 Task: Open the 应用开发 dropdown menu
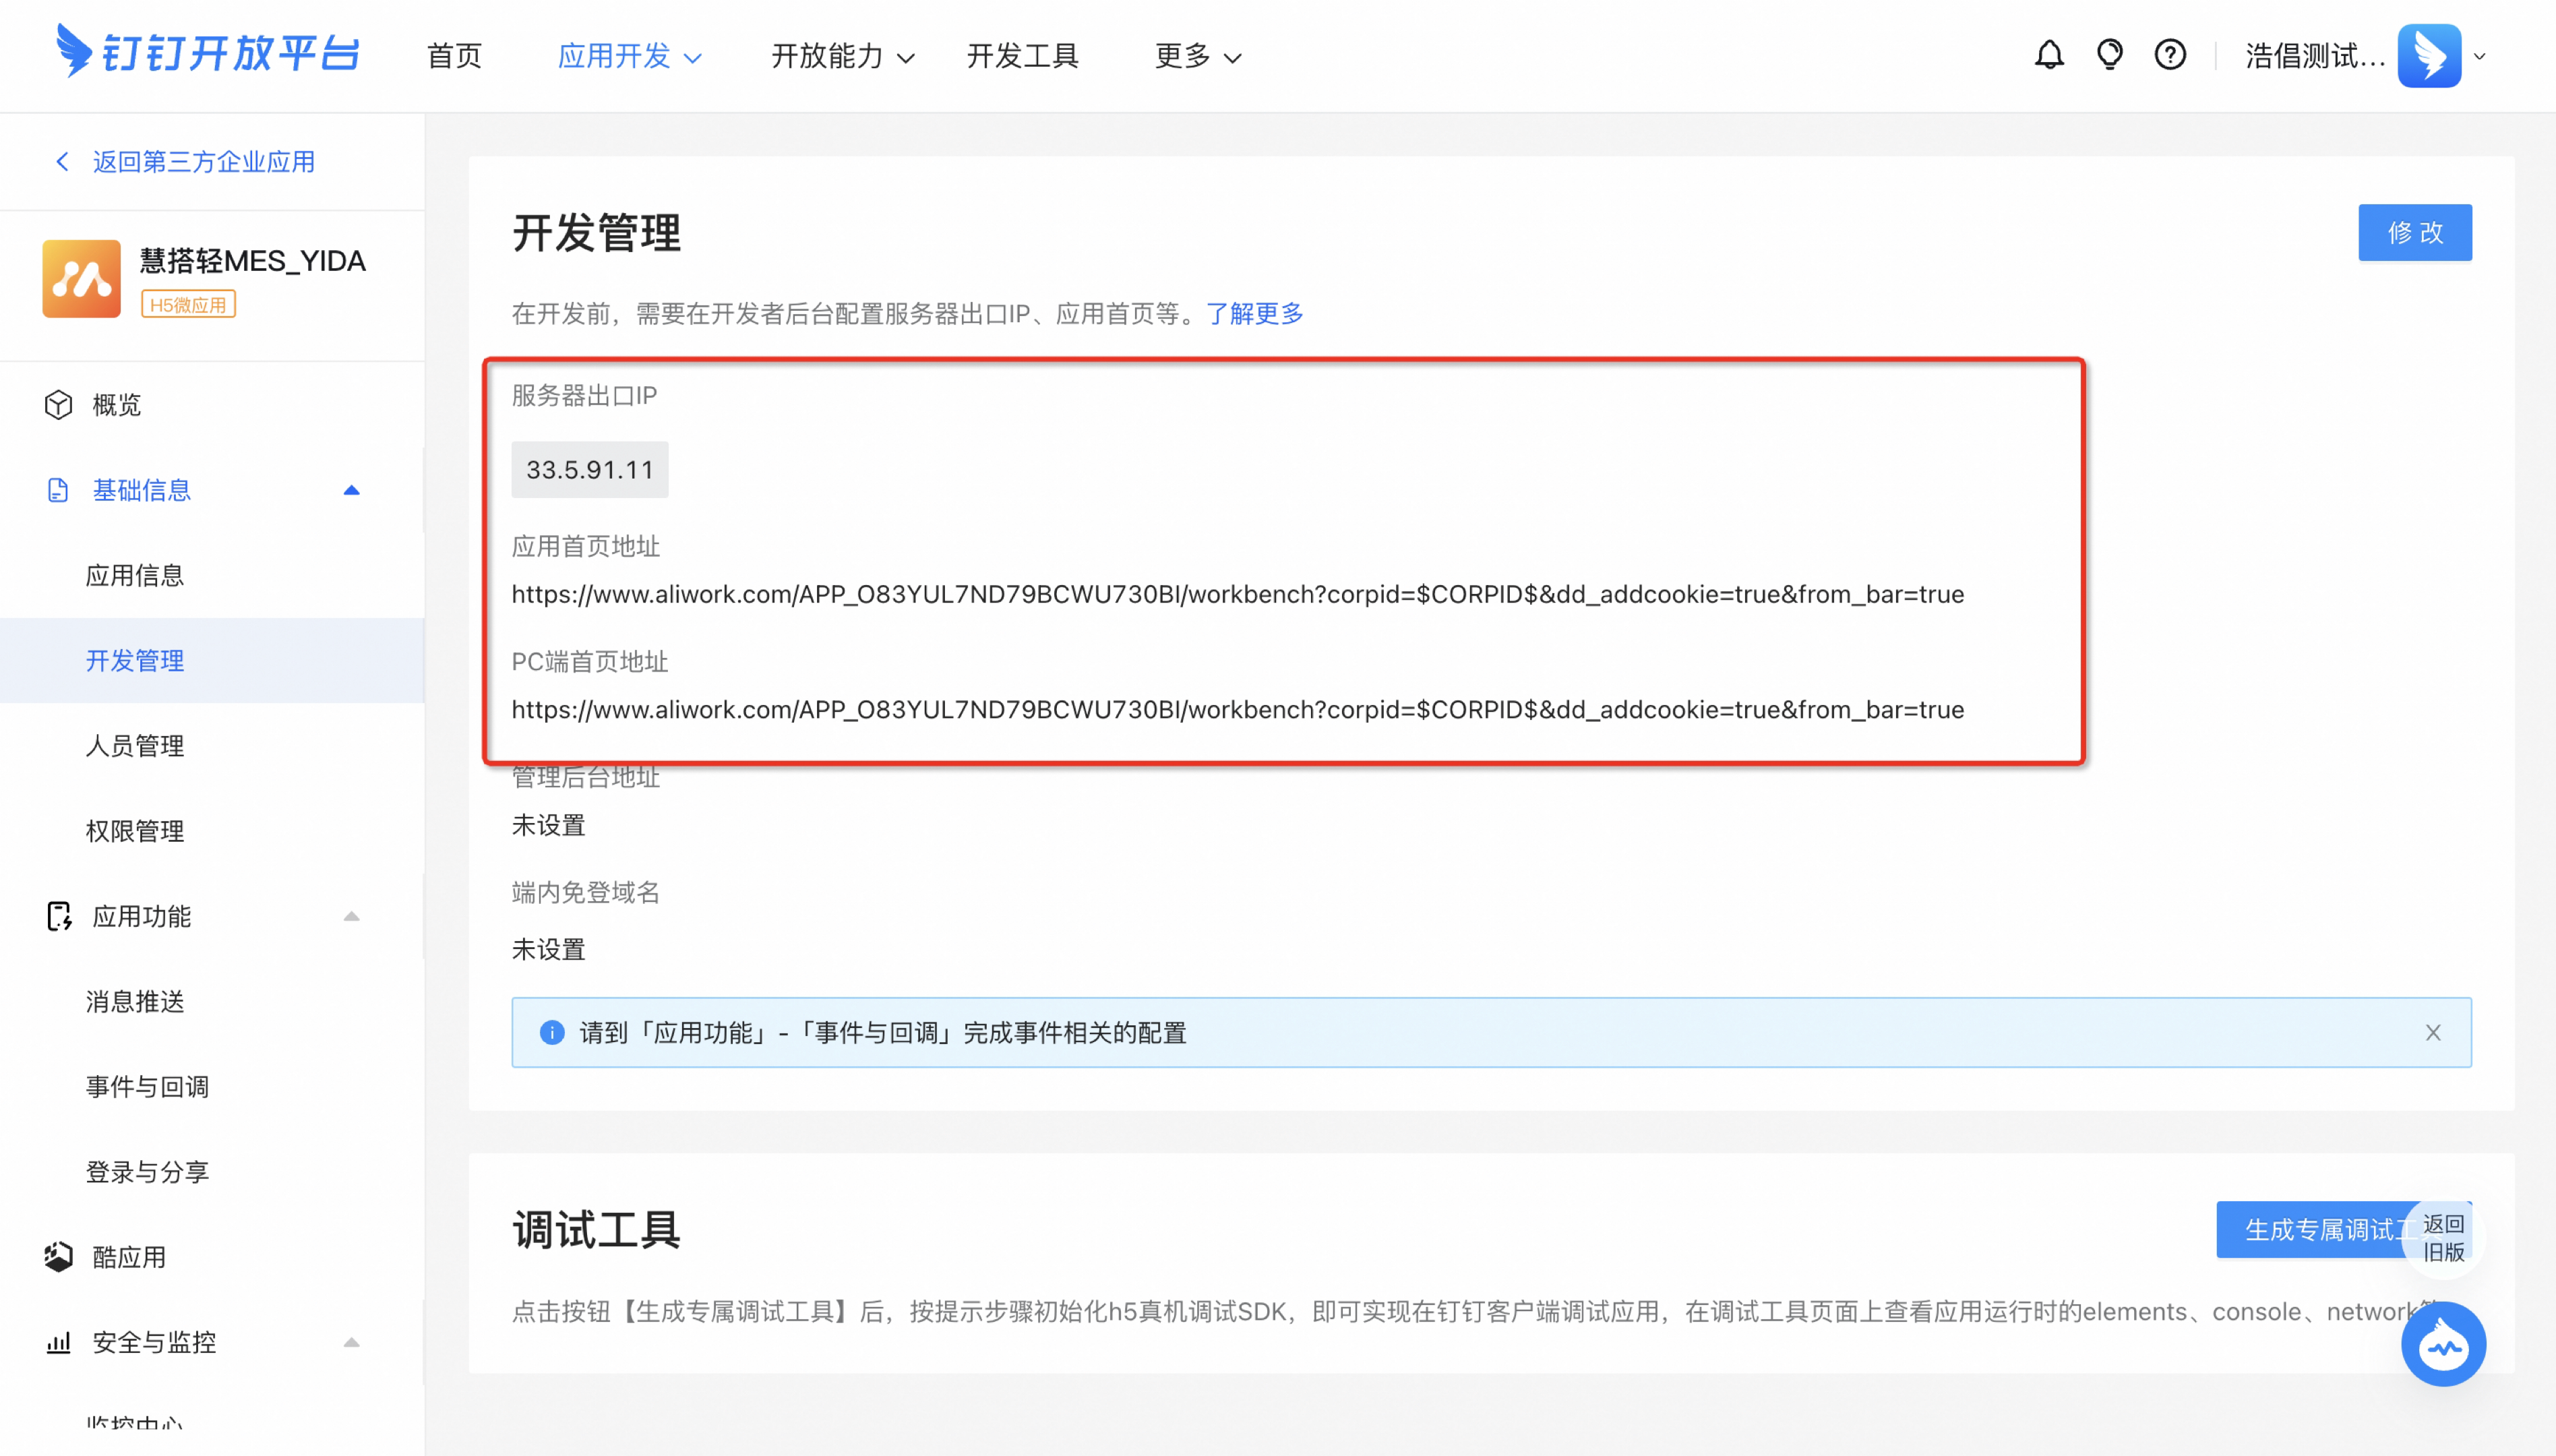coord(629,56)
